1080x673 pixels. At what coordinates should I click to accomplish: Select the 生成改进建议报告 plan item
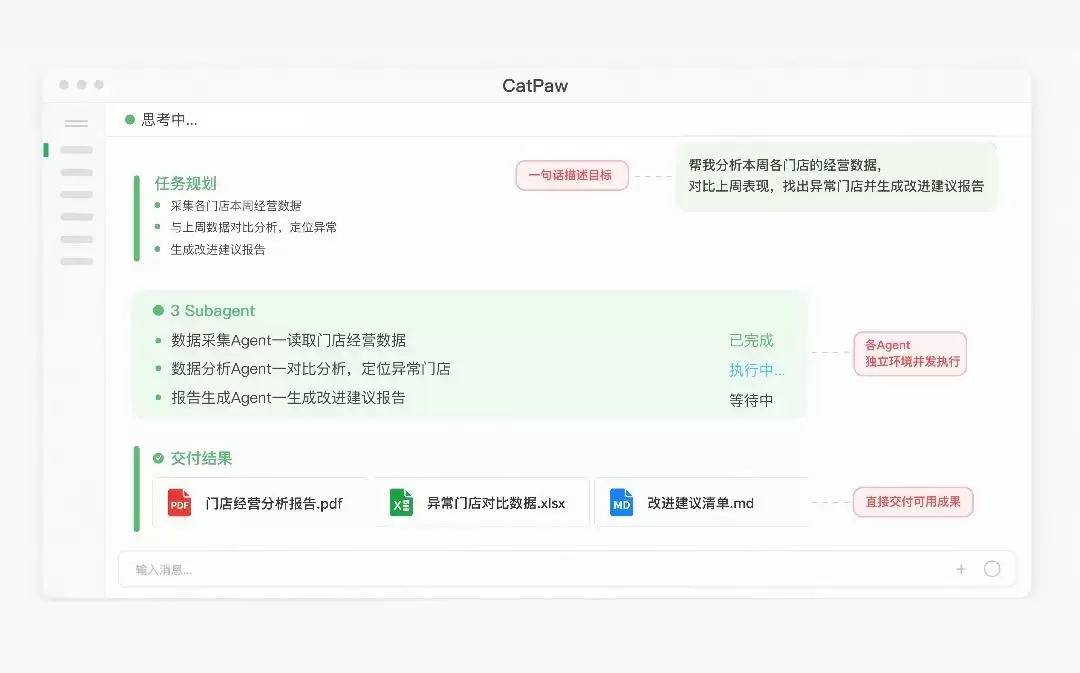point(218,249)
